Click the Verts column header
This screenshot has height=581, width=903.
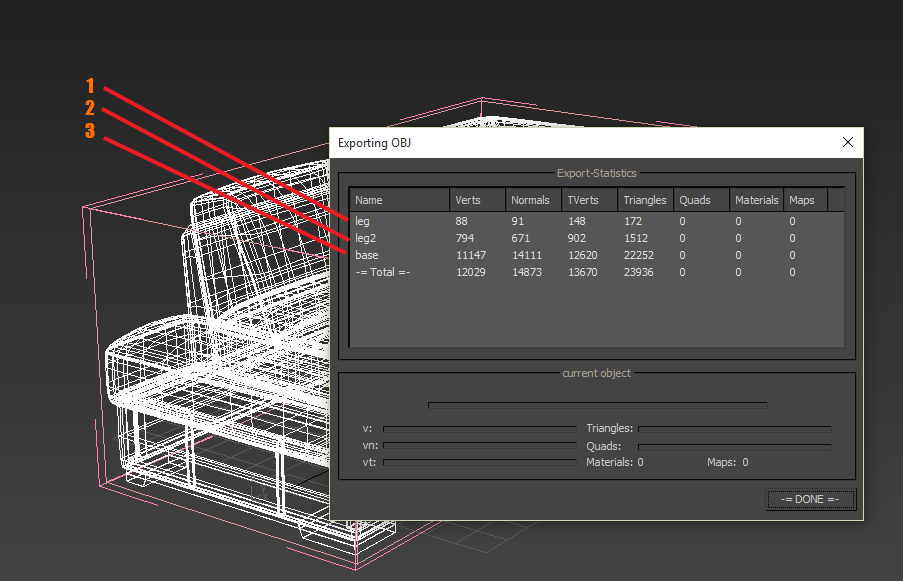[476, 199]
